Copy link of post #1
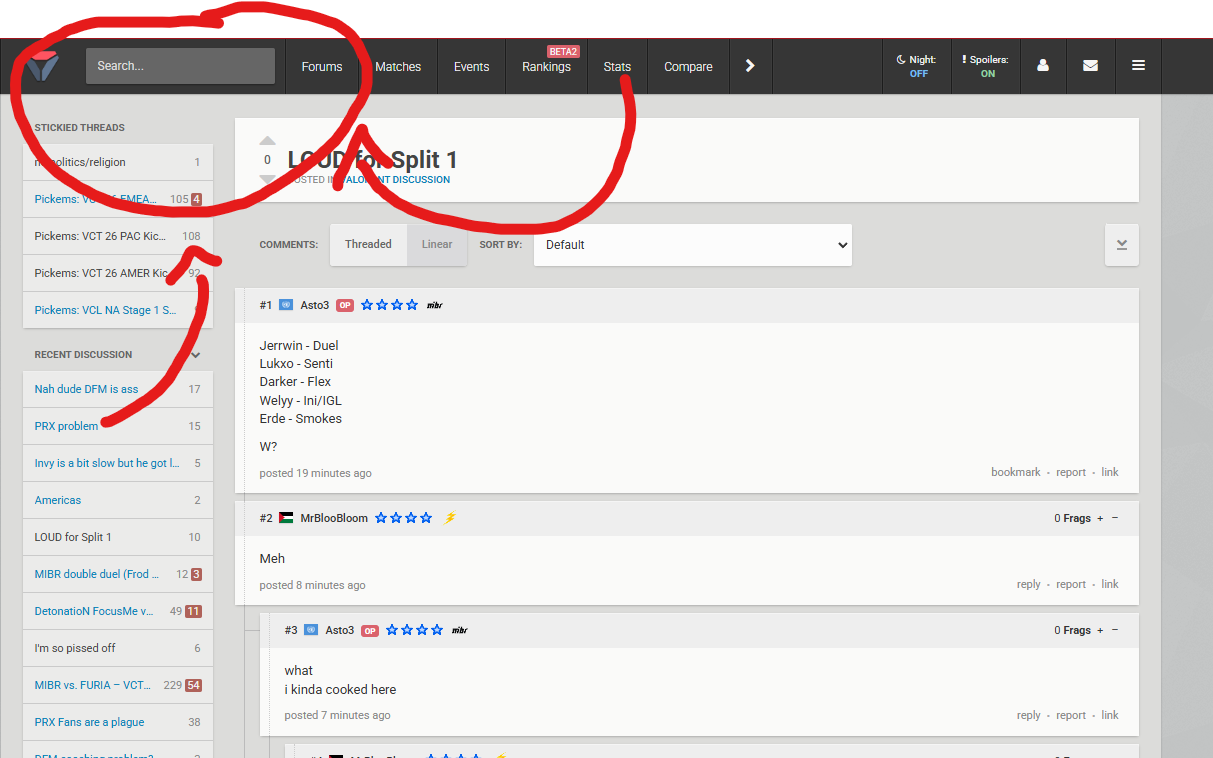1213x758 pixels. [x=1110, y=472]
